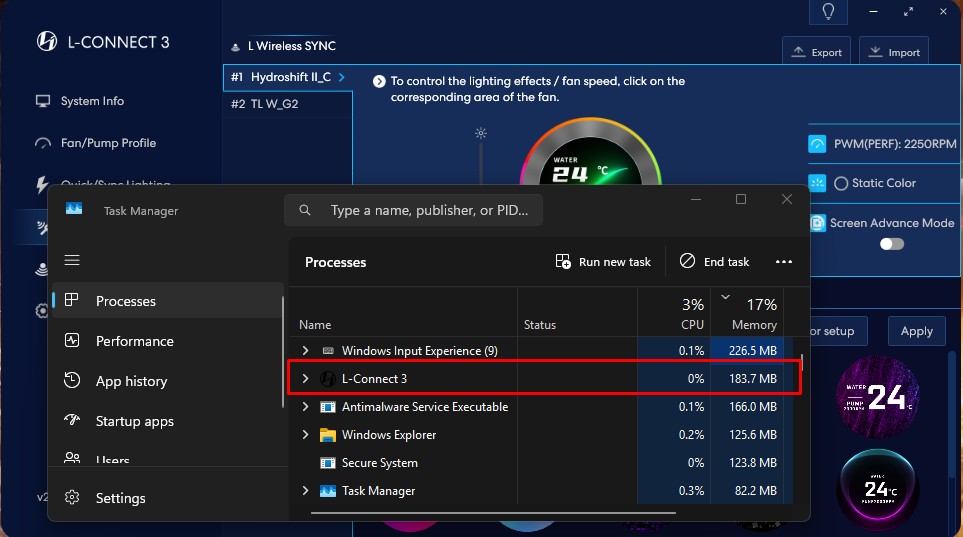Click Export button in L-Connect
The height and width of the screenshot is (537, 963).
click(816, 52)
